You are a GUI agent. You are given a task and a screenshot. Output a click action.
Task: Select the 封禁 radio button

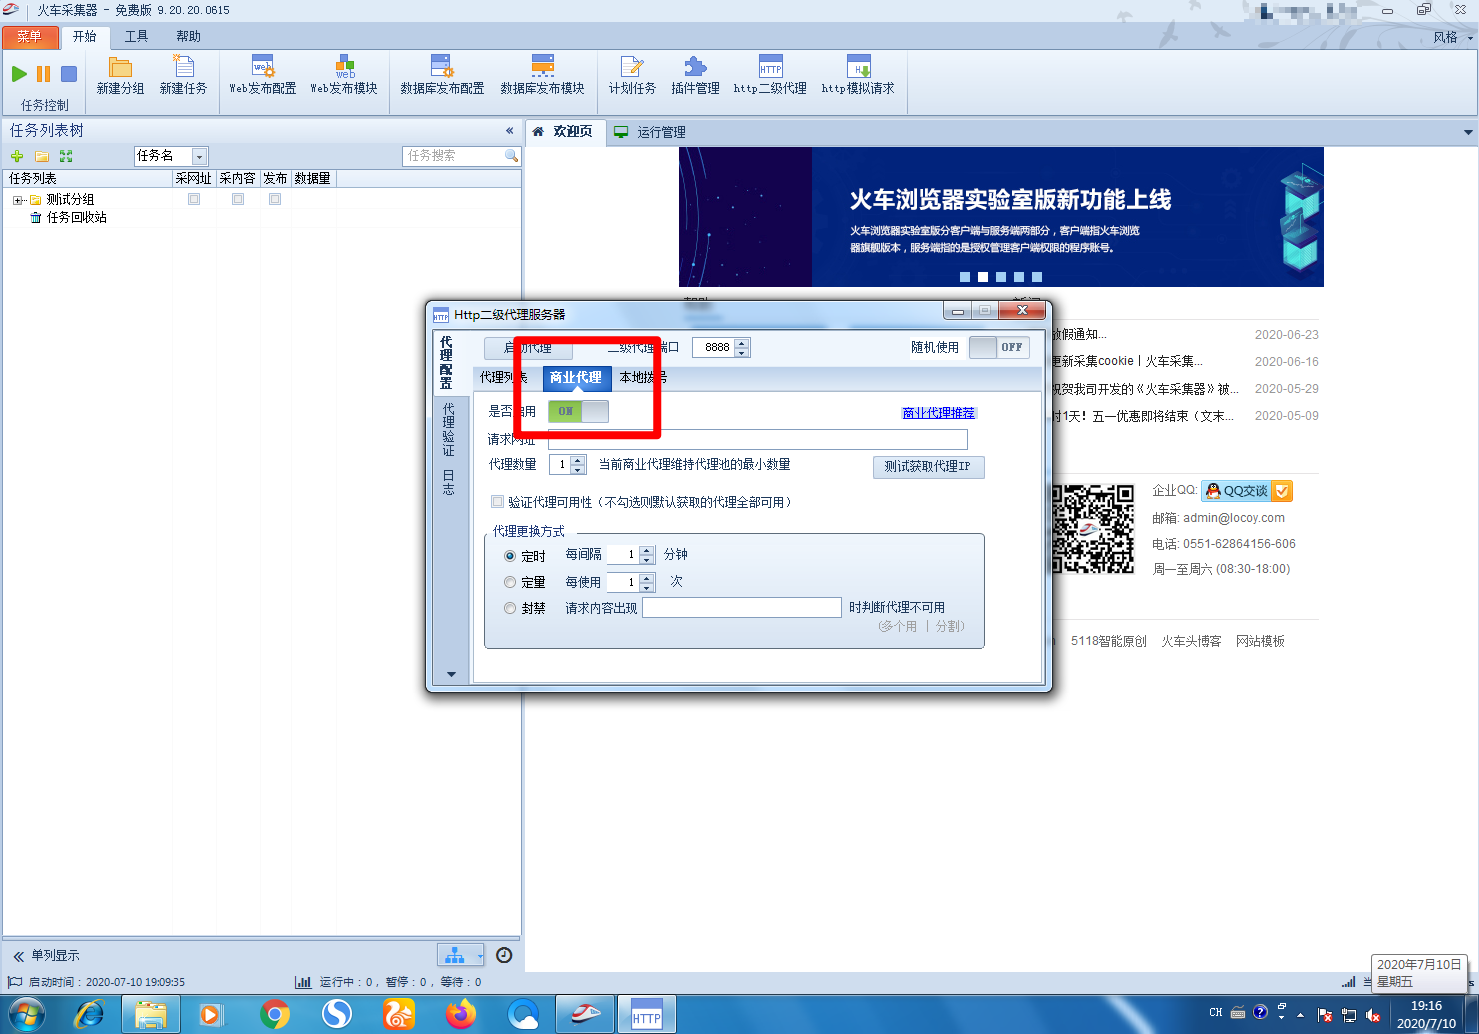pyautogui.click(x=510, y=608)
